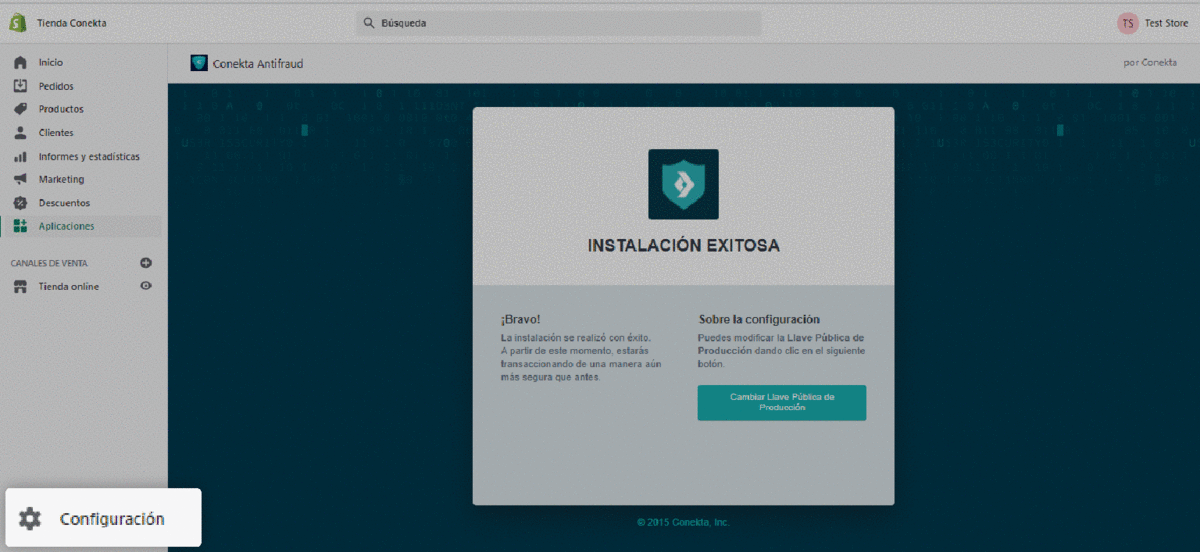Viewport: 1200px width, 552px height.
Task: Open Configuración settings
Action: pos(112,519)
